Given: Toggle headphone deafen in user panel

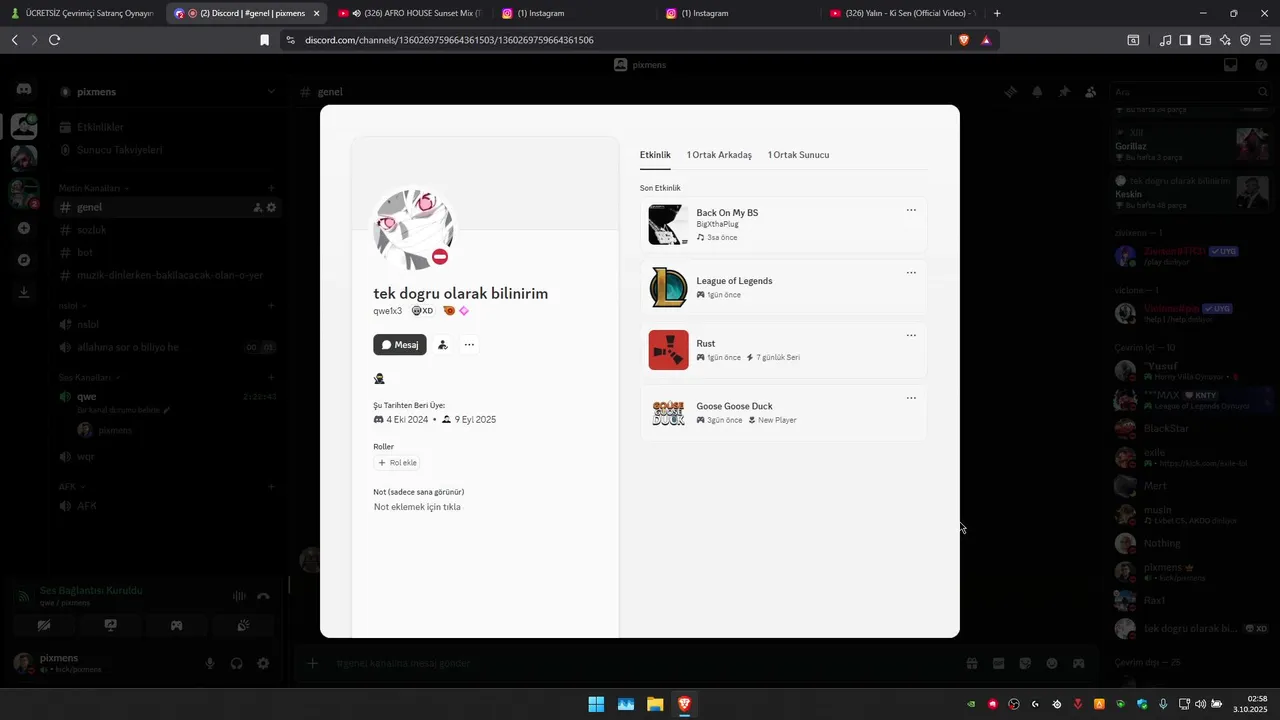Looking at the screenshot, I should (x=237, y=663).
